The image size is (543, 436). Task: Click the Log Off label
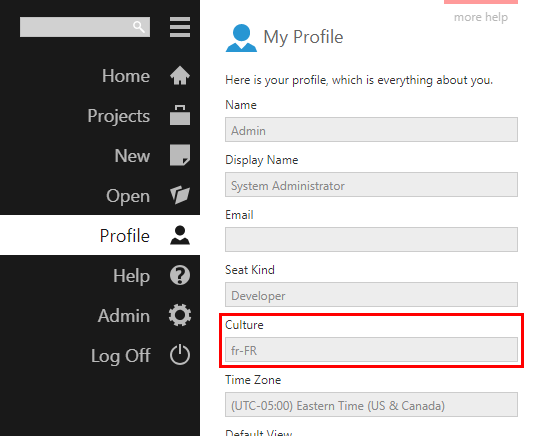click(121, 356)
